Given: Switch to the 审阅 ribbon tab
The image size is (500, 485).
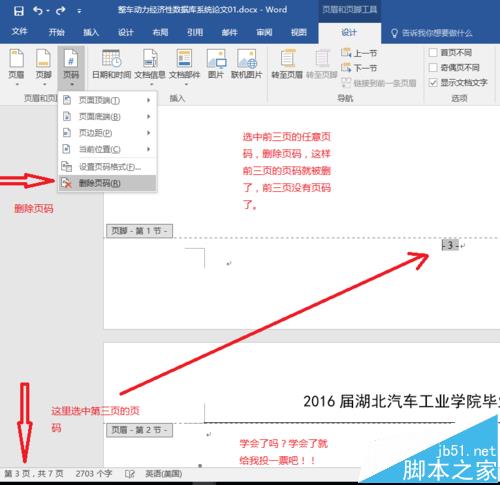Looking at the screenshot, I should (264, 32).
